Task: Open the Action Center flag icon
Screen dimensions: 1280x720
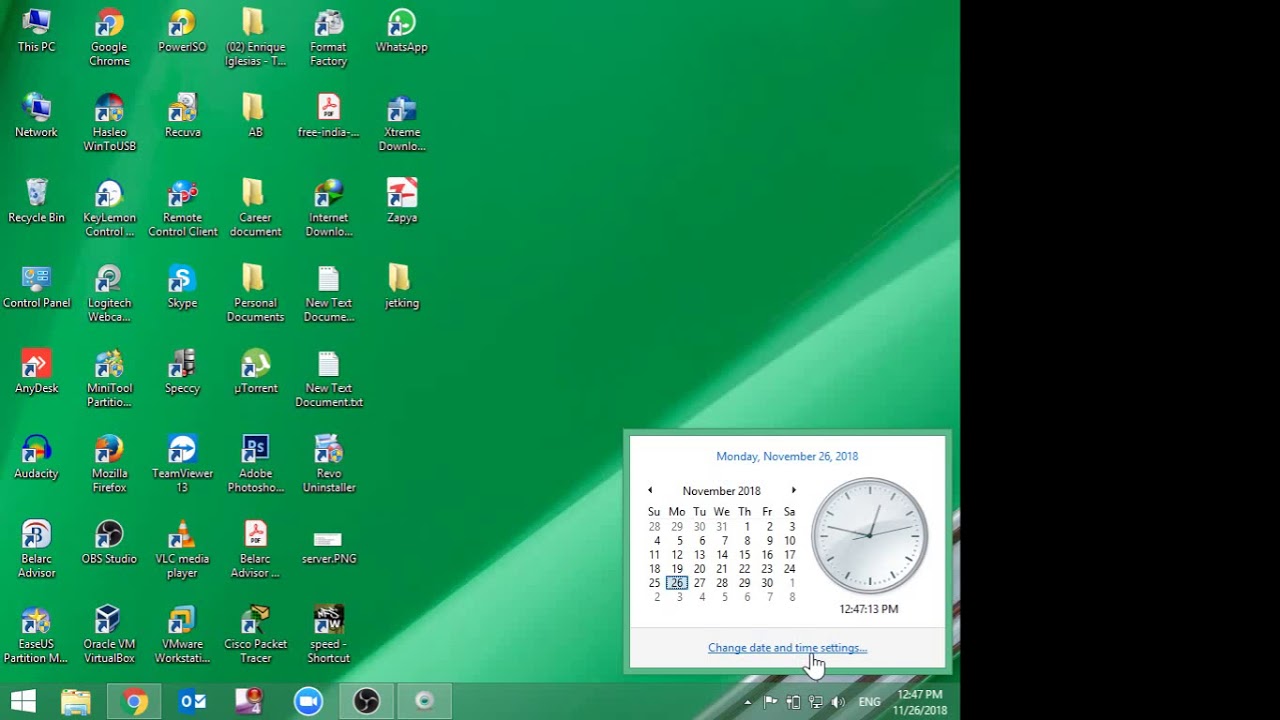Action: pyautogui.click(x=770, y=702)
